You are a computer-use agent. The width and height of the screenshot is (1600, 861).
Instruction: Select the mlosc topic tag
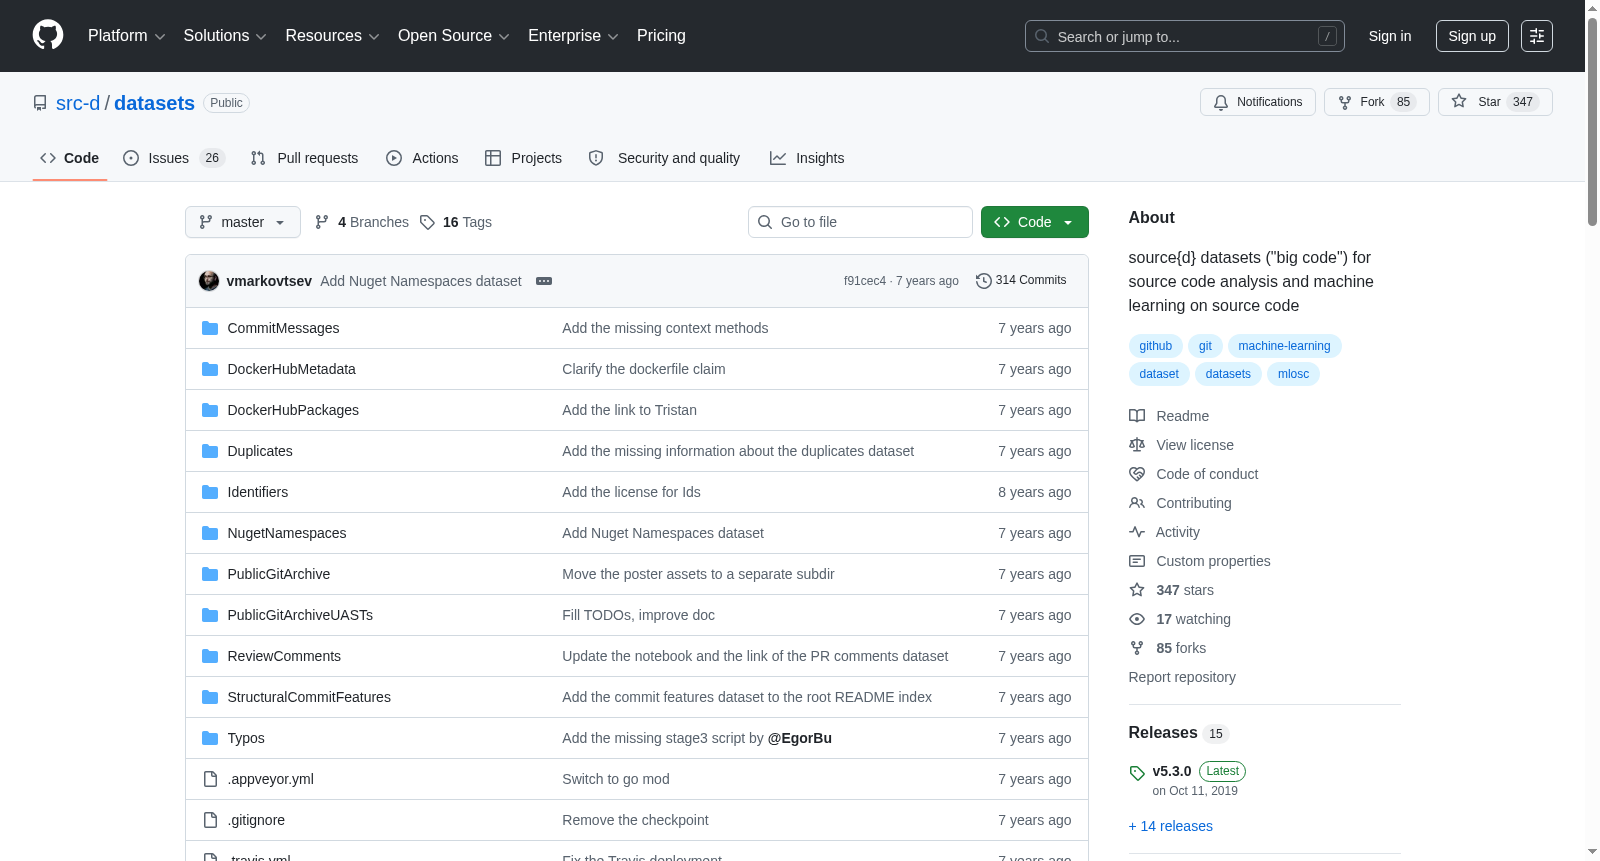[1293, 374]
